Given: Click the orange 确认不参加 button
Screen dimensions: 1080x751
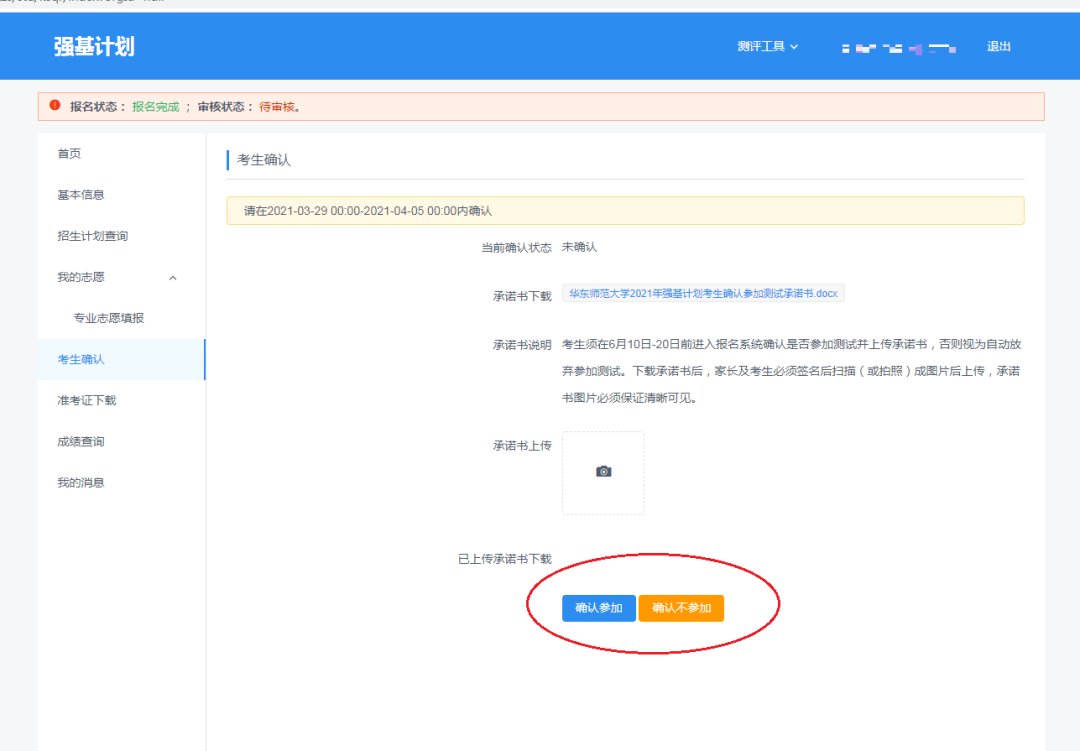Looking at the screenshot, I should [x=681, y=607].
